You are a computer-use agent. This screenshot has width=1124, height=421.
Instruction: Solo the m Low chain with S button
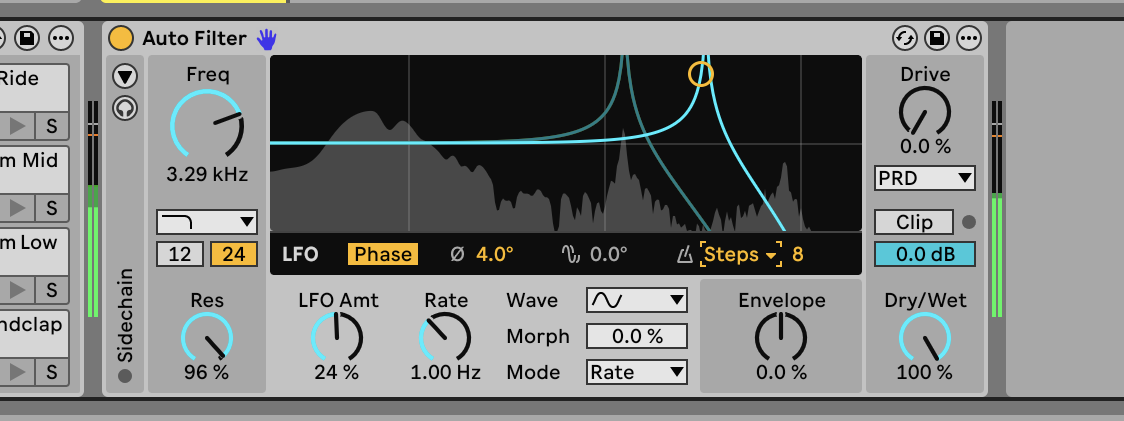click(x=52, y=290)
